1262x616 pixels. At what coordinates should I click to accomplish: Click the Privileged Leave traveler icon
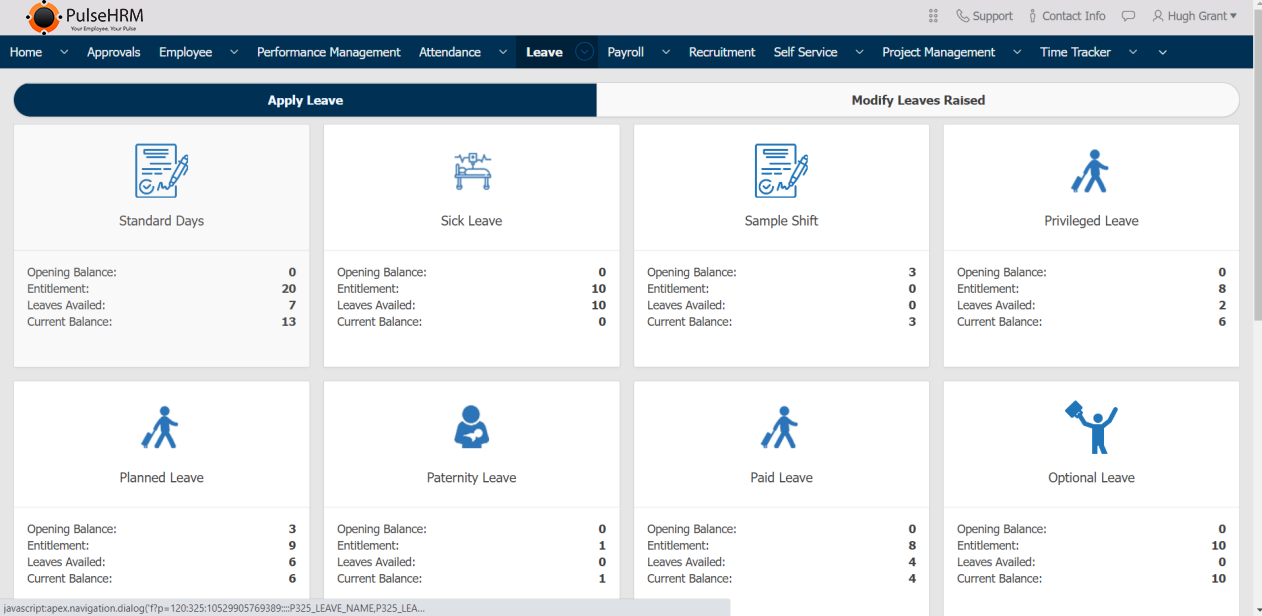coord(1091,171)
